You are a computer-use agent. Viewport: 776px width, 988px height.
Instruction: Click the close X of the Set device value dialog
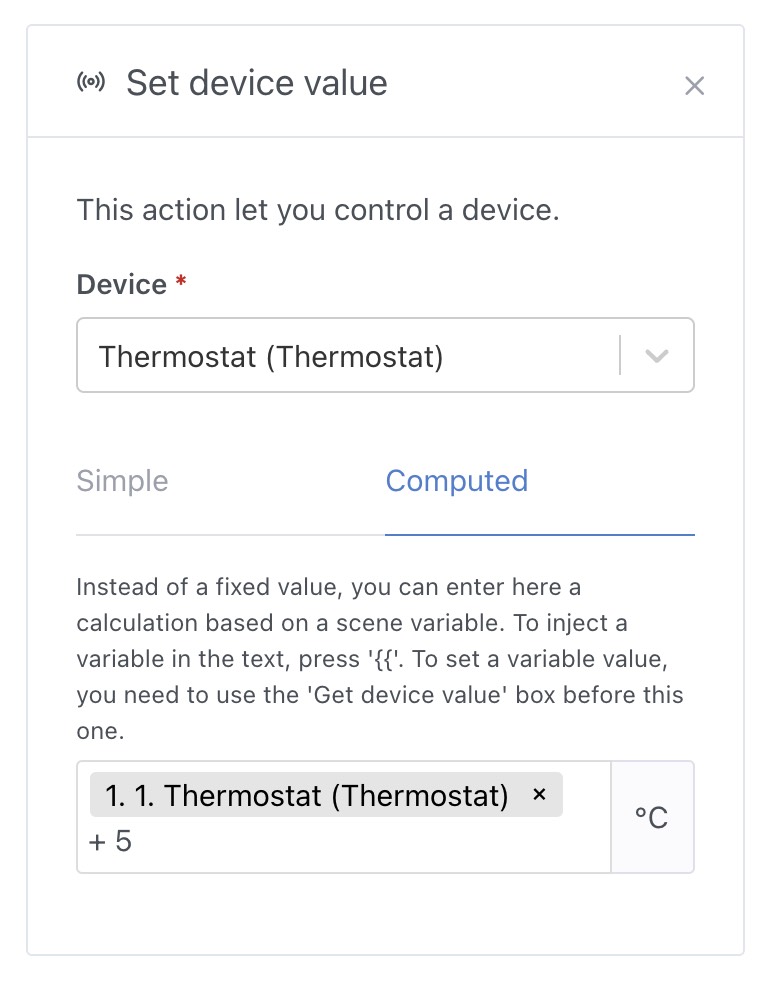(695, 86)
